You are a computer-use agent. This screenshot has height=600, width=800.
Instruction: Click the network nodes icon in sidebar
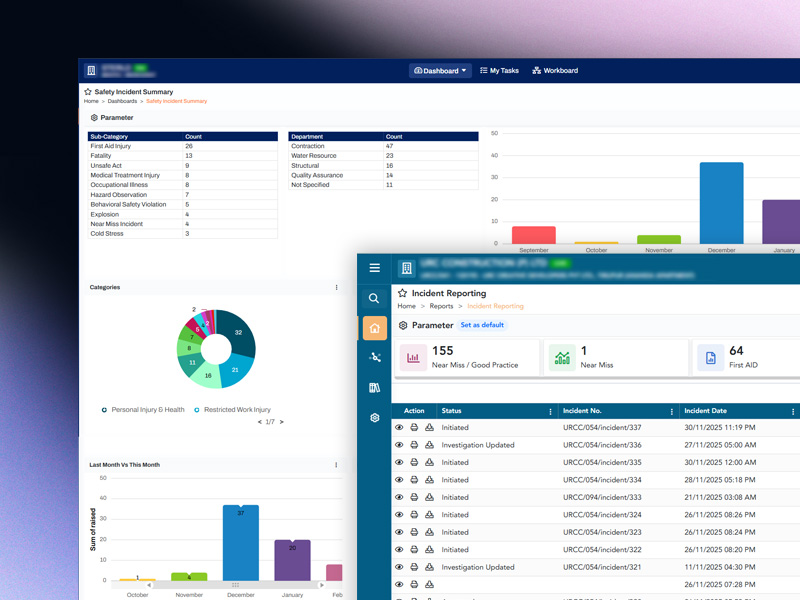point(375,357)
